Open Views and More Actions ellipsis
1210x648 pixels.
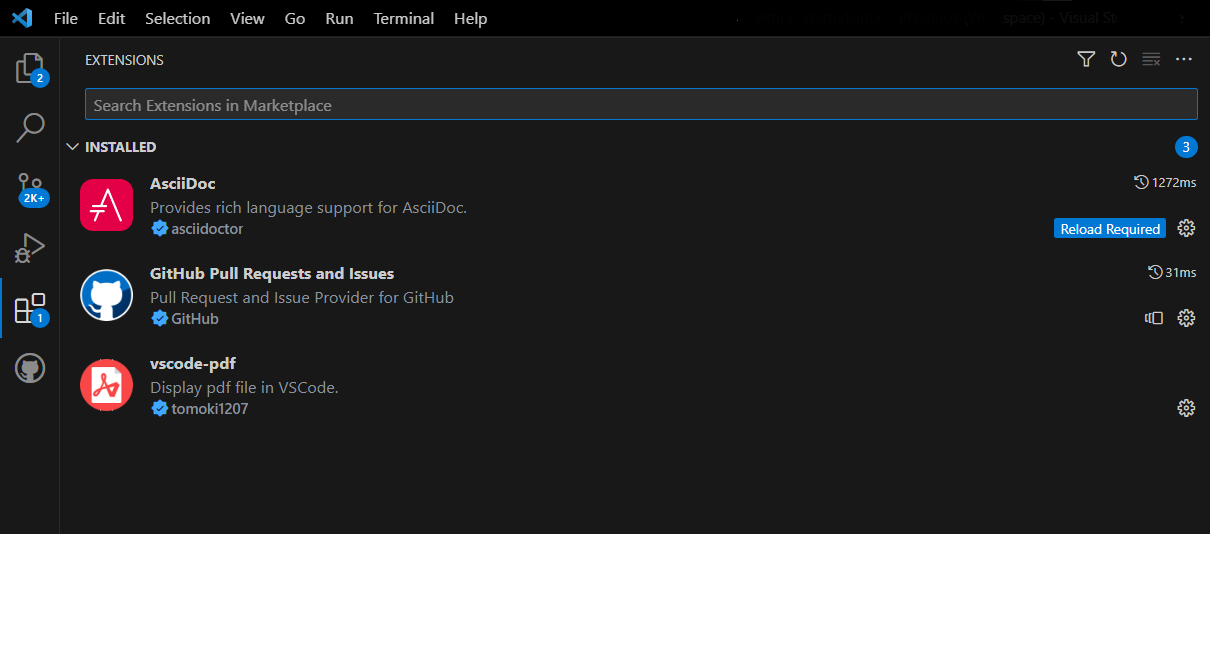click(1184, 60)
